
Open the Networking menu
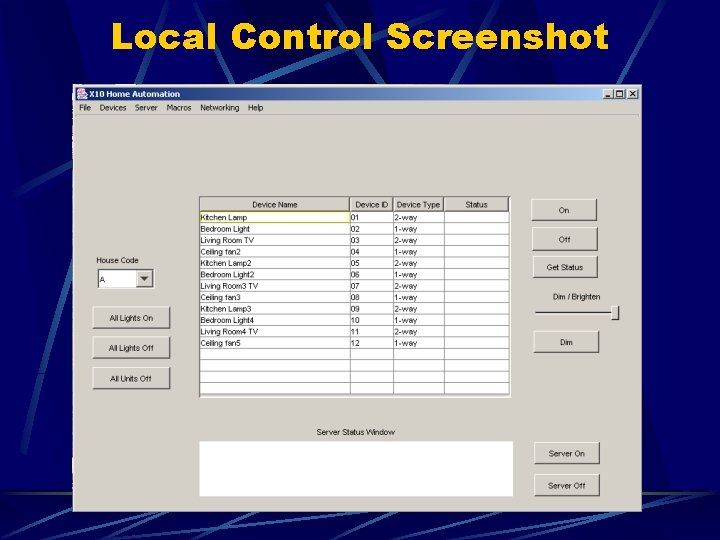[x=219, y=108]
